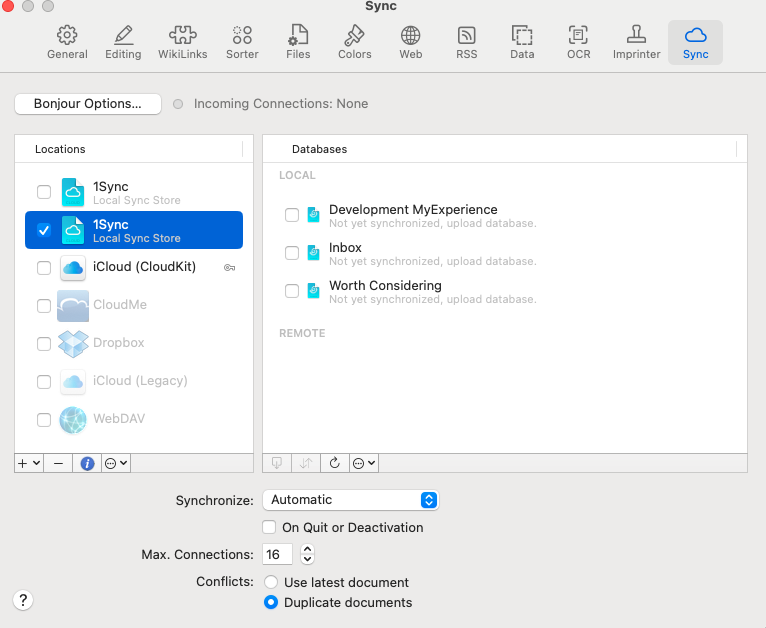Image resolution: width=766 pixels, height=628 pixels.
Task: Click the Bonjour Options button
Action: 88,104
